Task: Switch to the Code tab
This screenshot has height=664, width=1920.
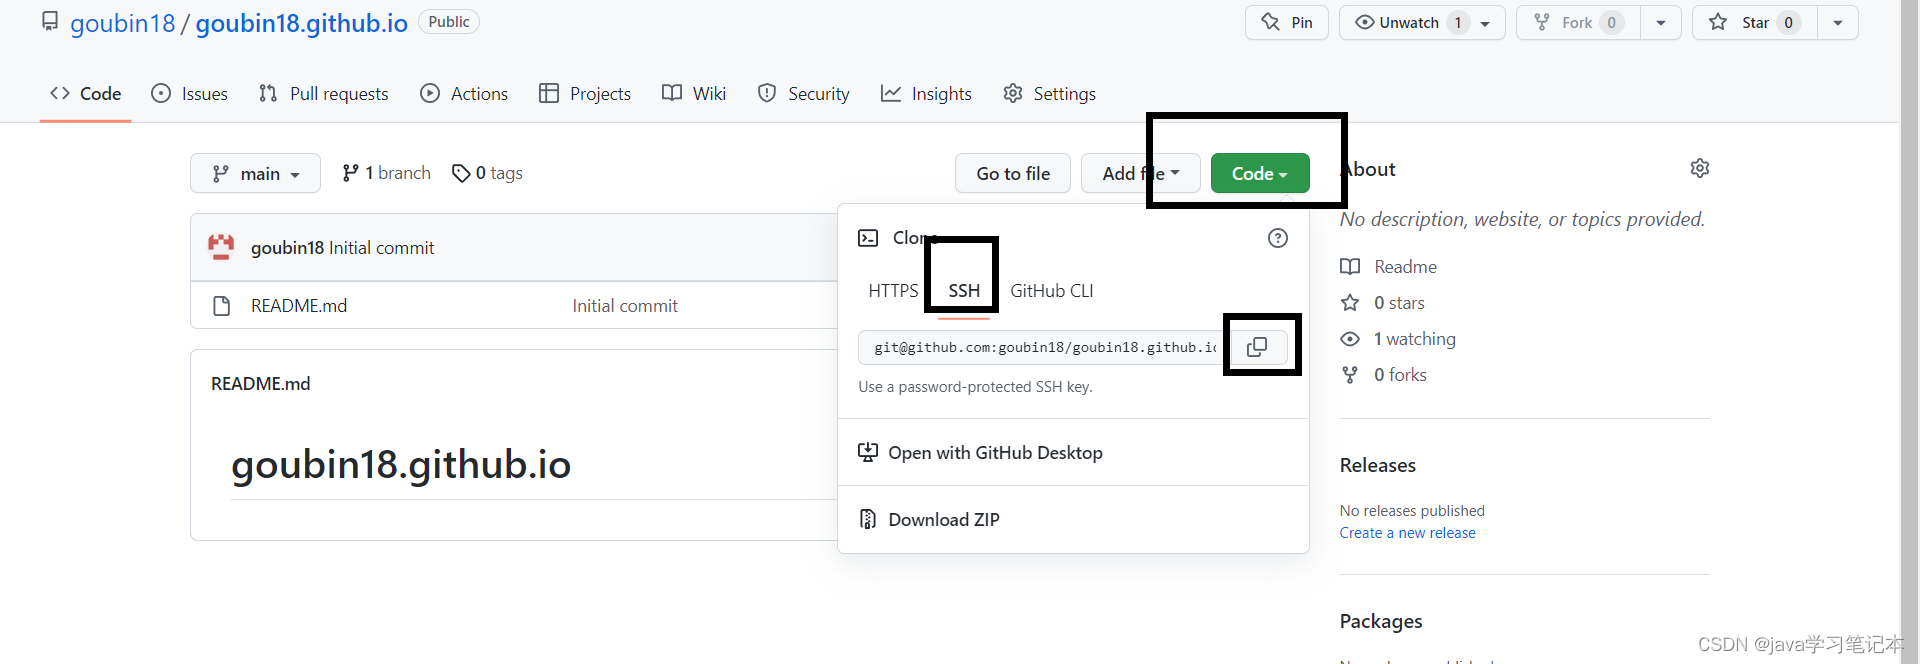Action: pyautogui.click(x=86, y=93)
